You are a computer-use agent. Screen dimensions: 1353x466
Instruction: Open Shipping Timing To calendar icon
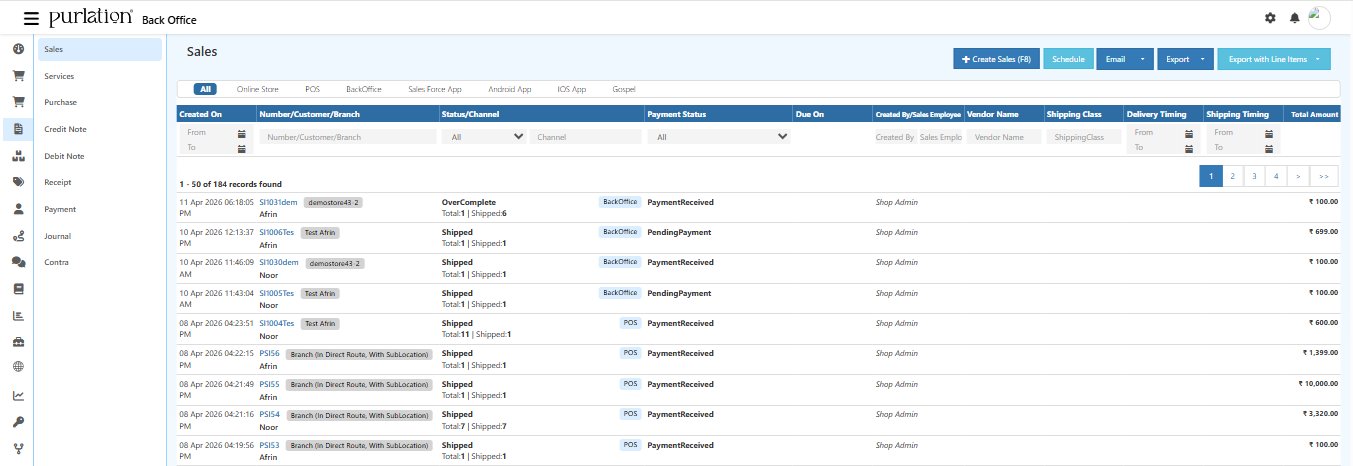point(1268,148)
